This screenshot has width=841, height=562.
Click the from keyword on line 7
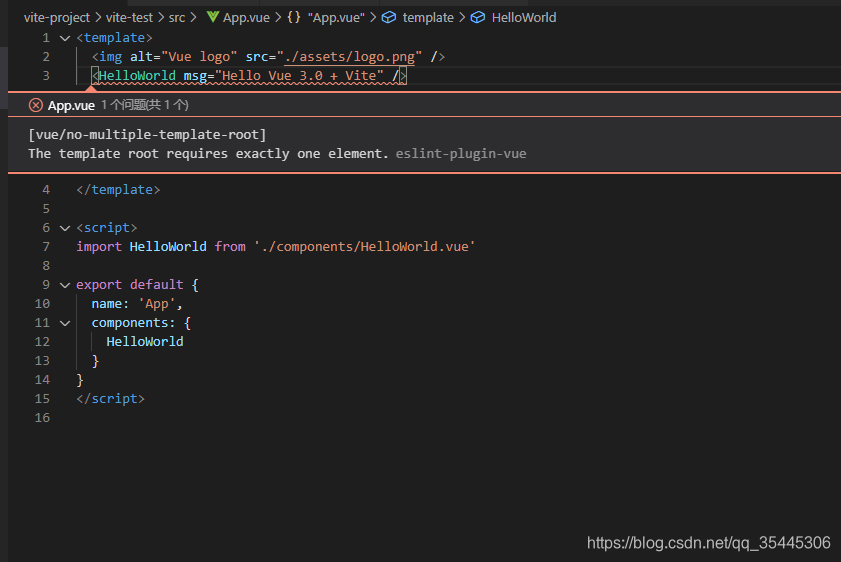(230, 247)
